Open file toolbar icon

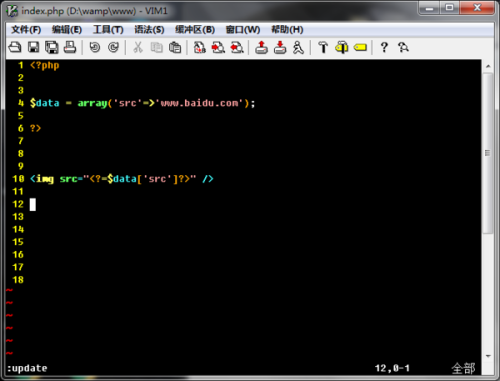[x=15, y=47]
